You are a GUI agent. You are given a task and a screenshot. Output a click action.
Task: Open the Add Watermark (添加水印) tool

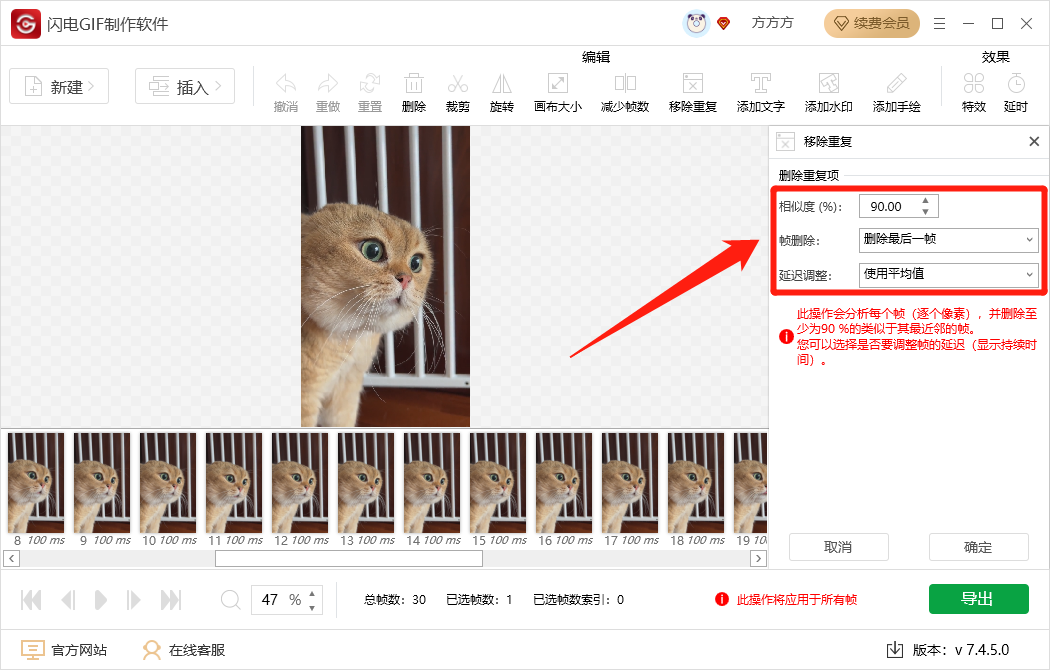(x=829, y=84)
